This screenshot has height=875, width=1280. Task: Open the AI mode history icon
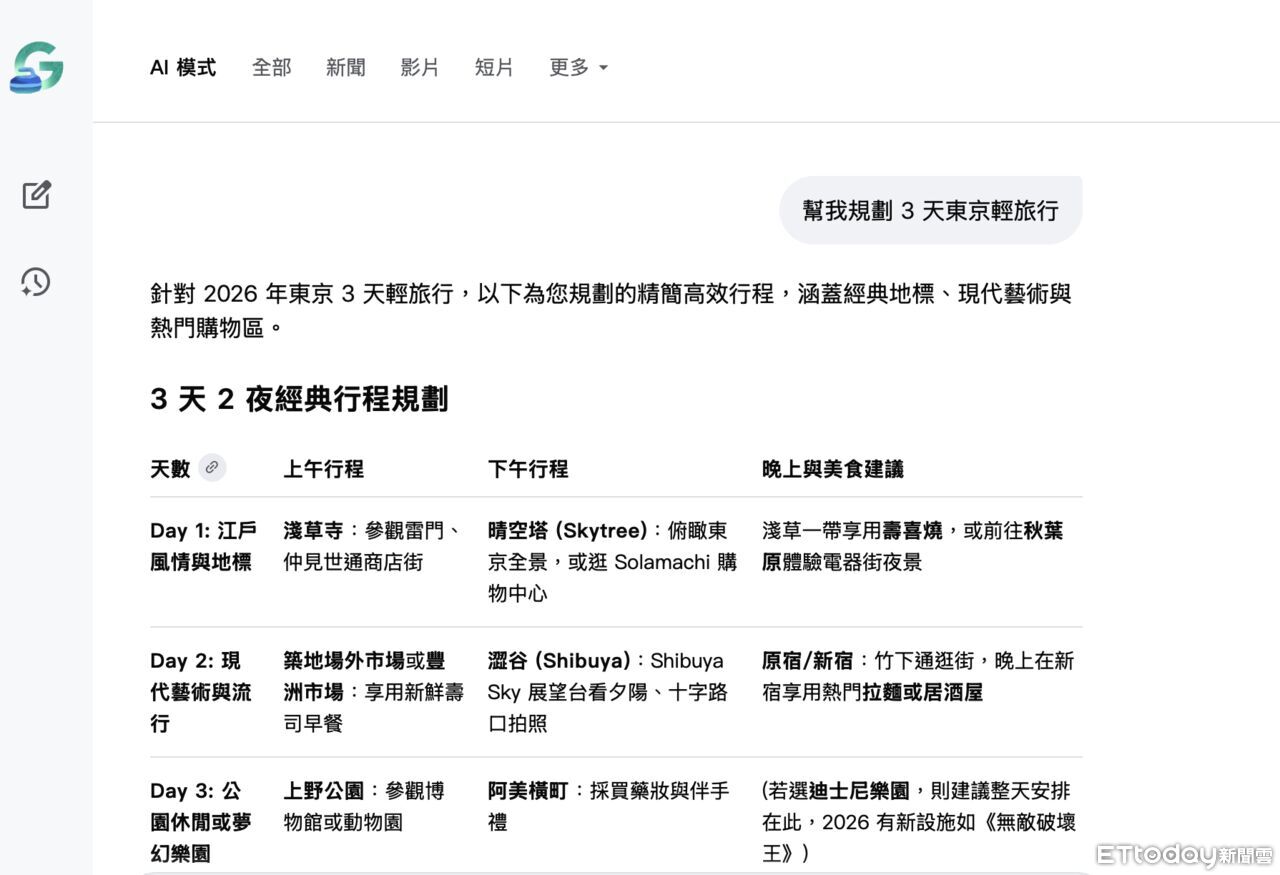tap(36, 282)
